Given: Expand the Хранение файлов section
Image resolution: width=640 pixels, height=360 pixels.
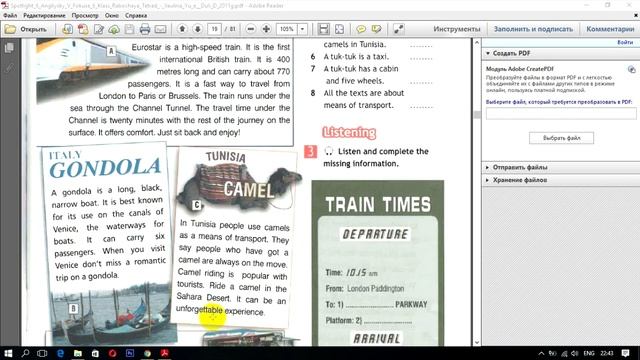Looking at the screenshot, I should pos(516,180).
